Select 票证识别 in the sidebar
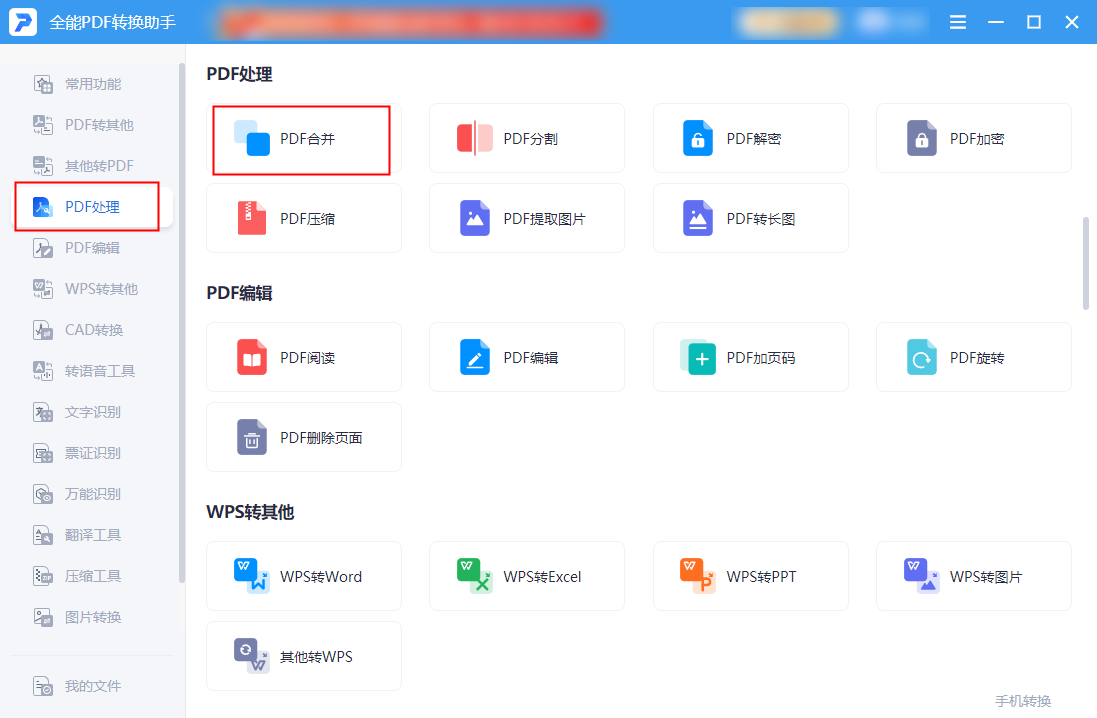Screen dimensions: 1097x718 pyautogui.click(x=93, y=453)
